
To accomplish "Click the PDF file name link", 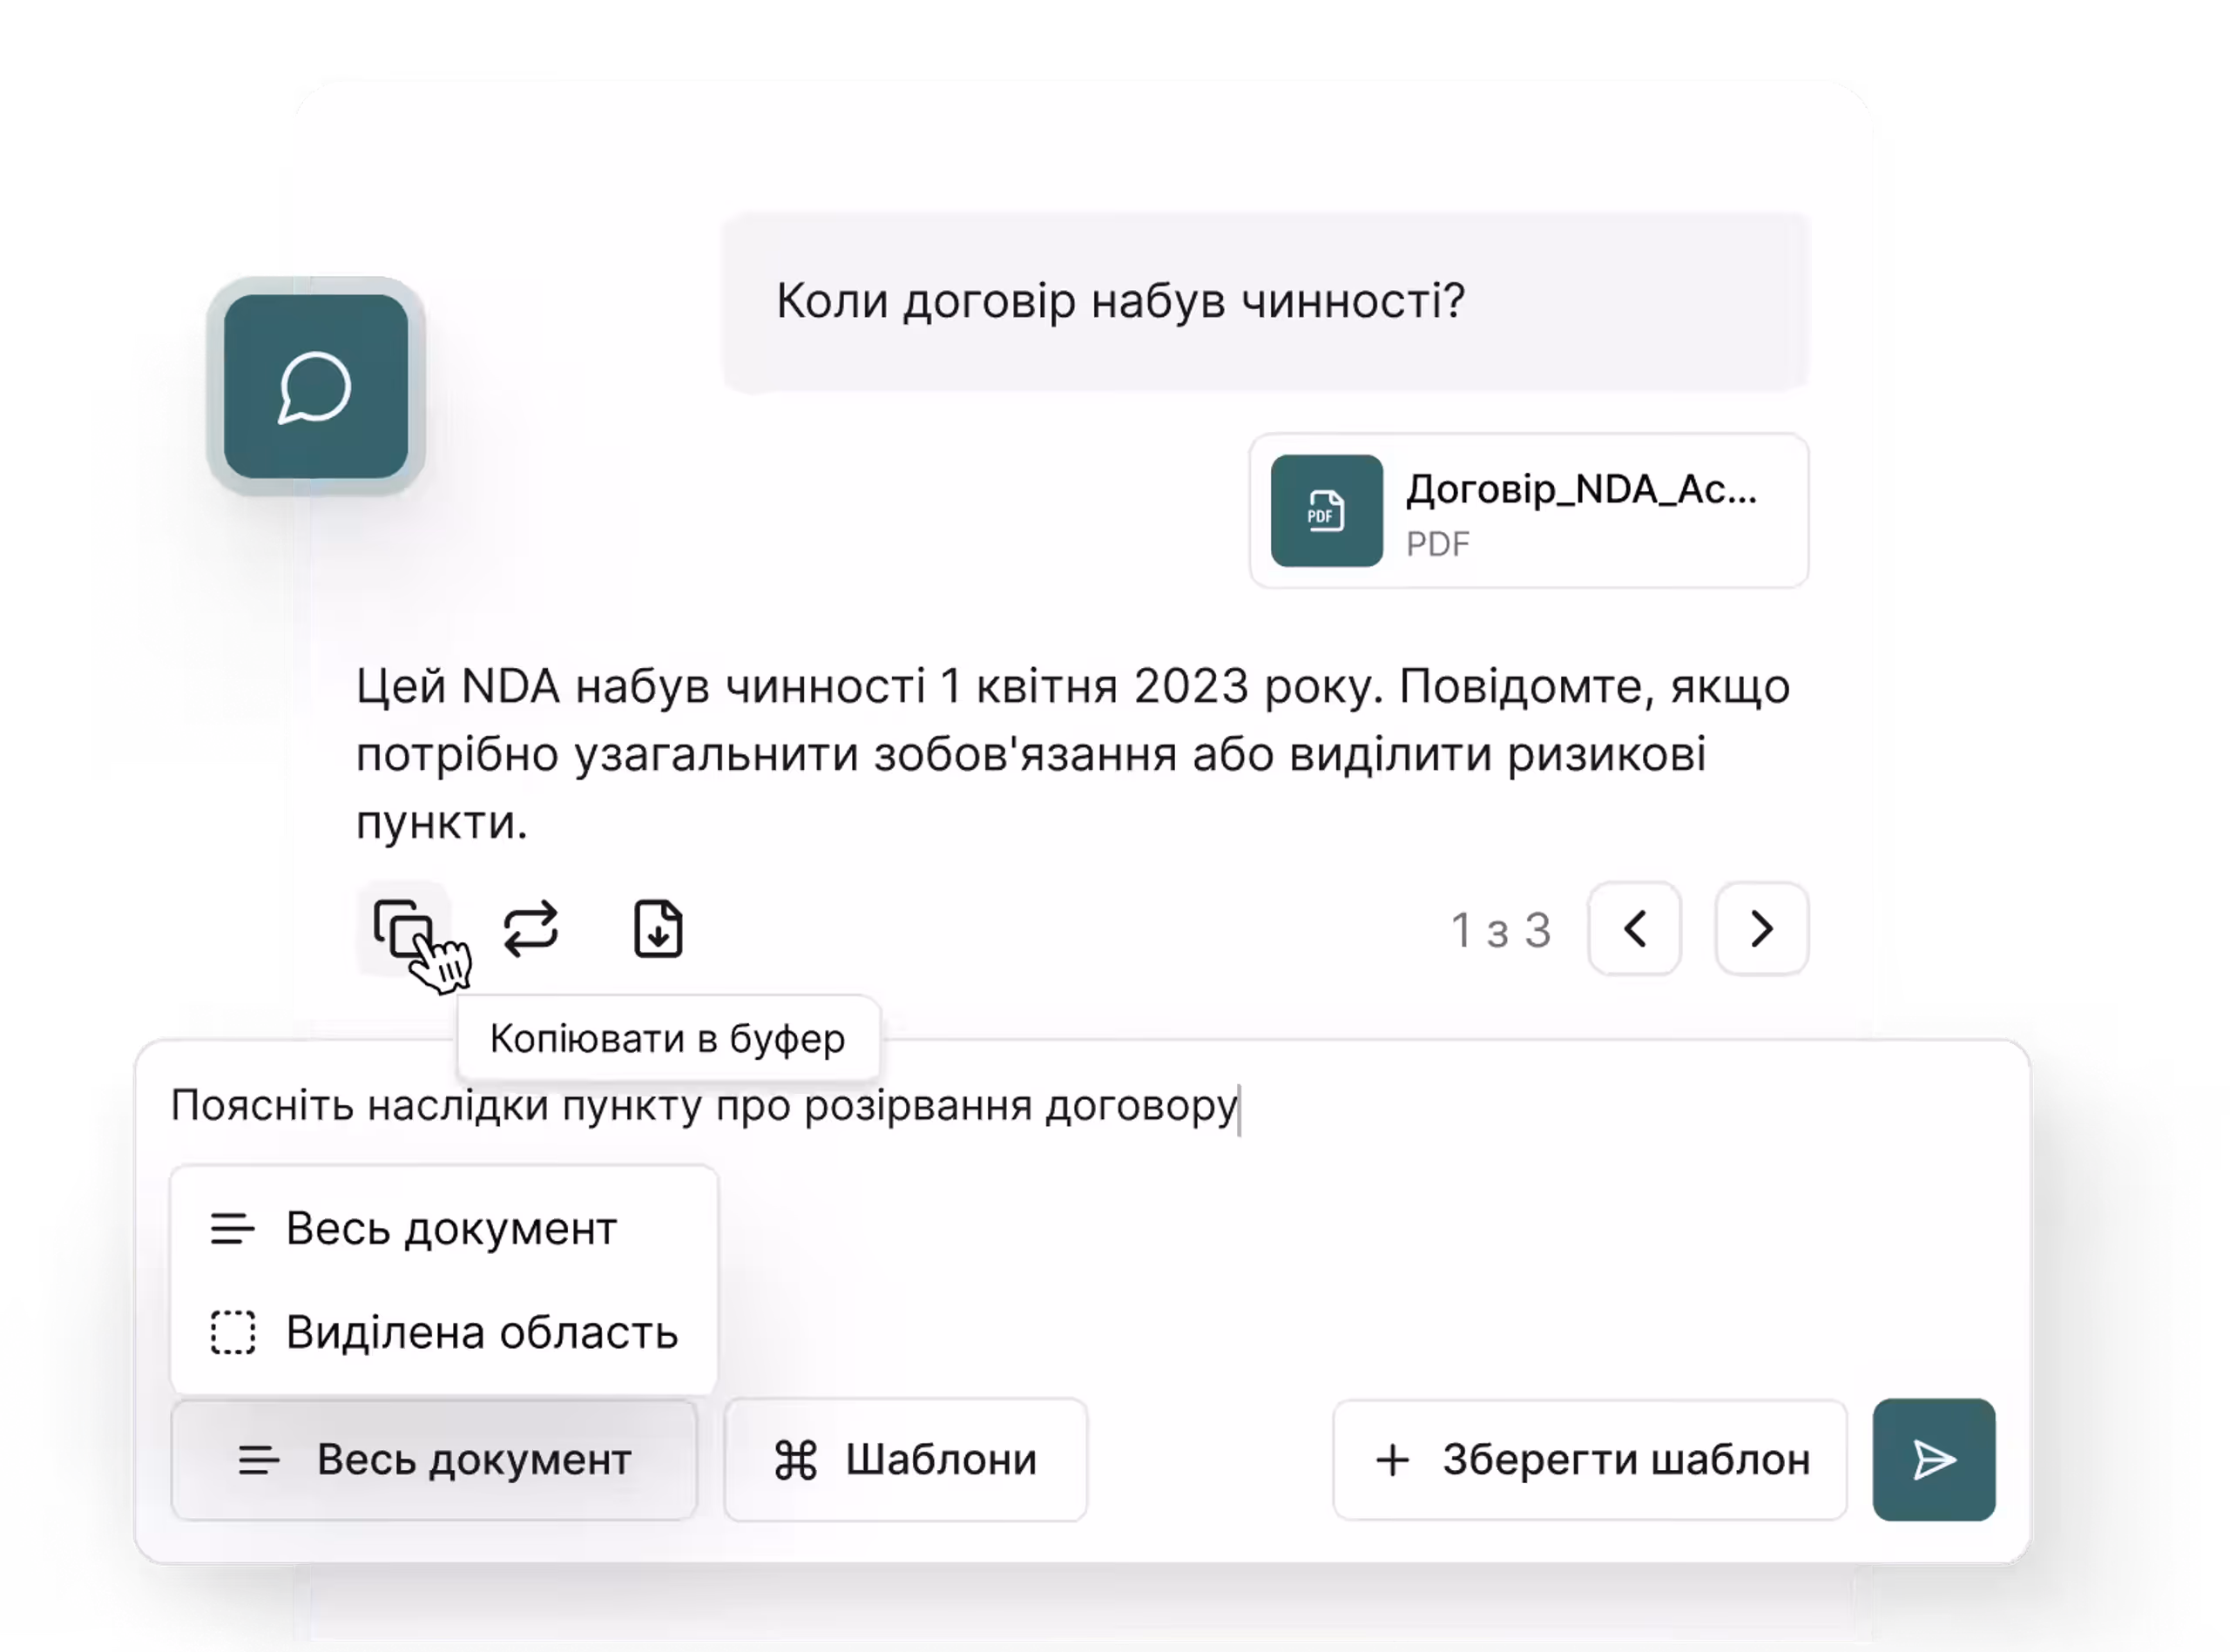I will tap(1581, 490).
